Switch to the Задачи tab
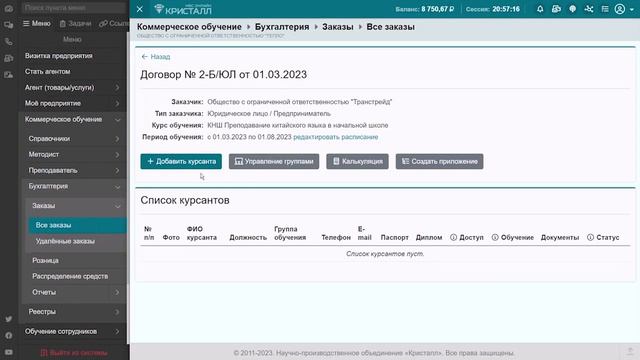Image resolution: width=640 pixels, height=360 pixels. click(76, 24)
